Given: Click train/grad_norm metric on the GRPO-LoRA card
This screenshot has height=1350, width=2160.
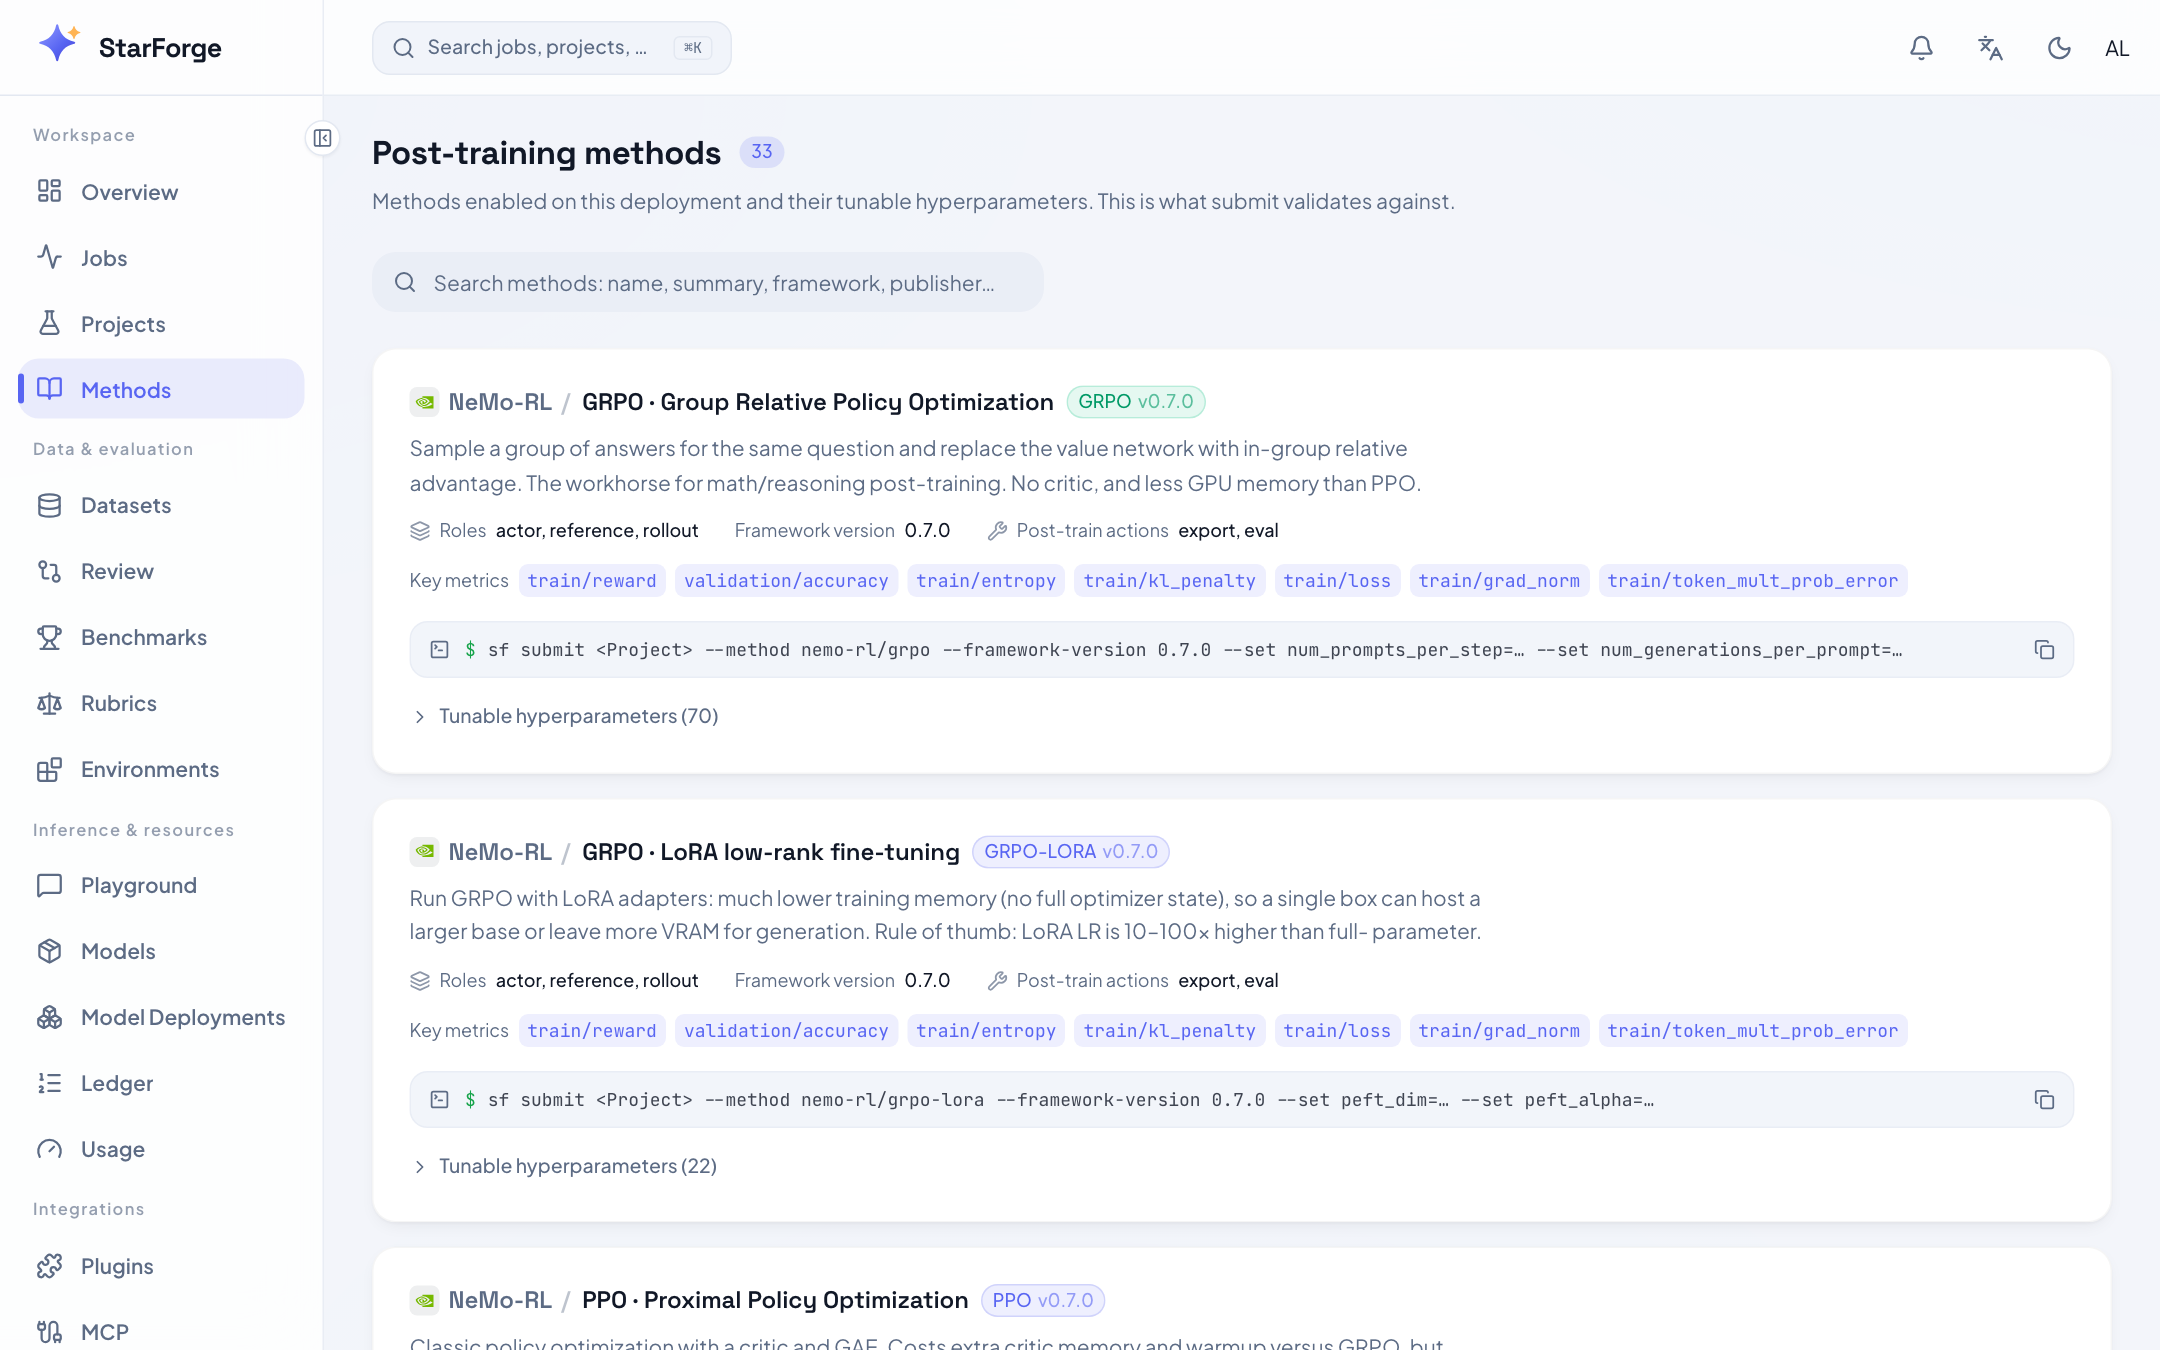Looking at the screenshot, I should [1499, 1031].
